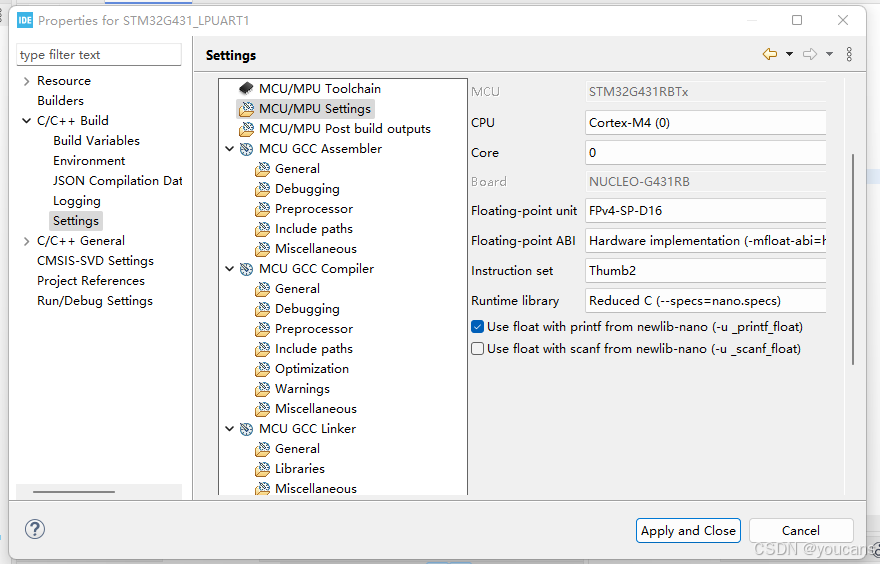The height and width of the screenshot is (564, 880).
Task: Select JSON Compilation Database page
Action: [117, 181]
